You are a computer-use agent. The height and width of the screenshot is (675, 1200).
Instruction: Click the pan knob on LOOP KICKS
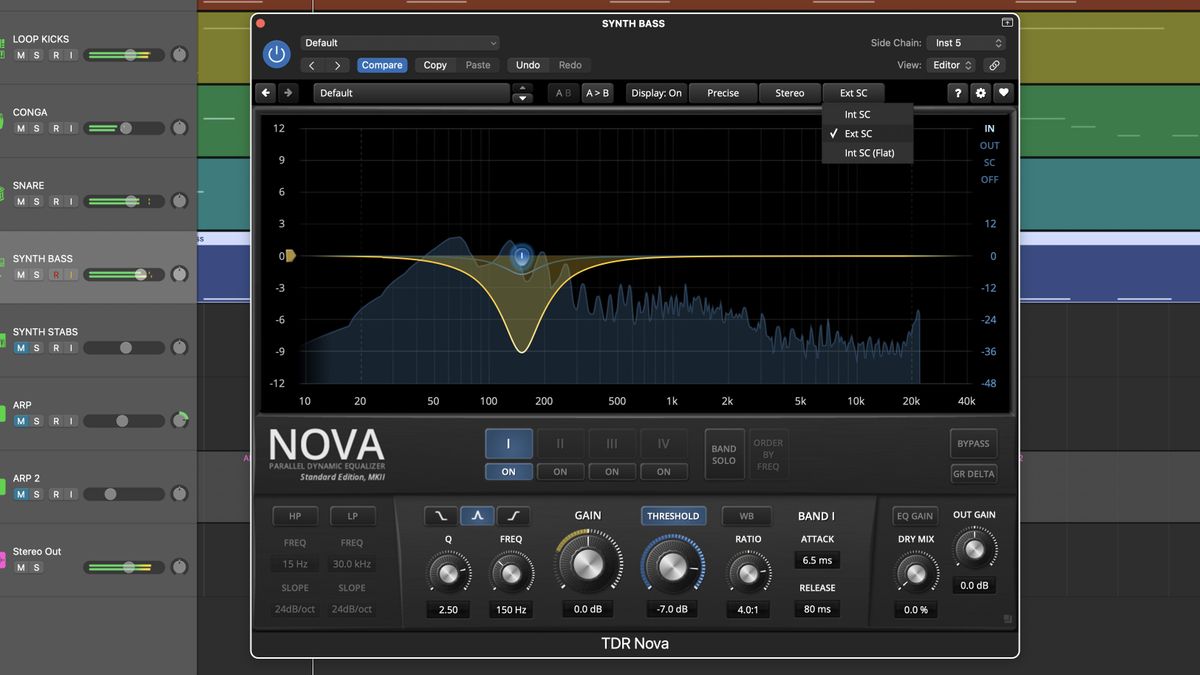pos(179,55)
